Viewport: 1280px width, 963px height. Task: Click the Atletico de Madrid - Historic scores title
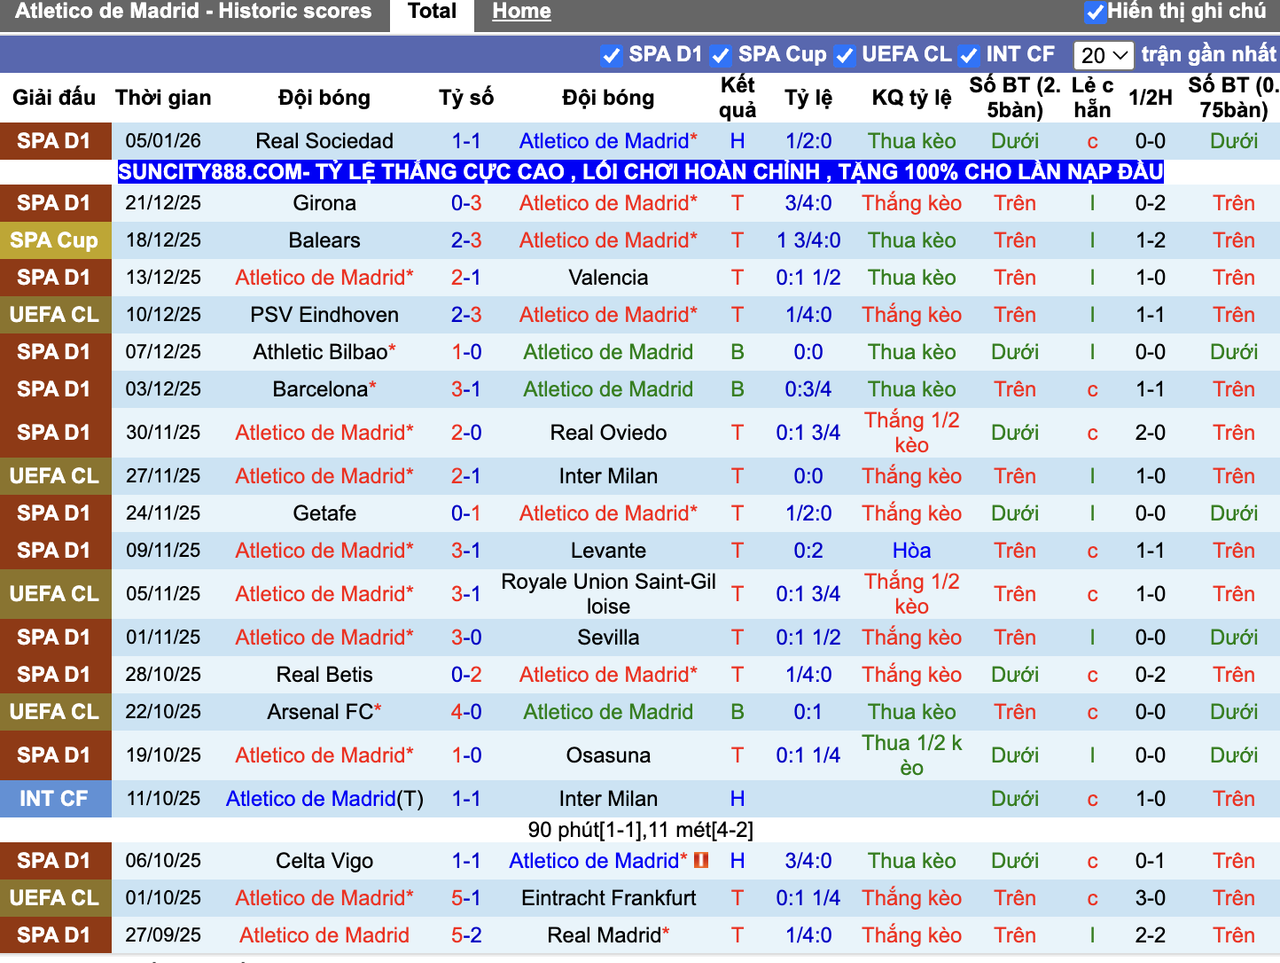[193, 12]
